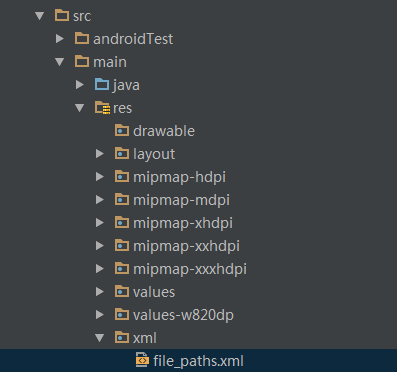397x372 pixels.
Task: Collapse the src folder arrow
Action: 40,16
